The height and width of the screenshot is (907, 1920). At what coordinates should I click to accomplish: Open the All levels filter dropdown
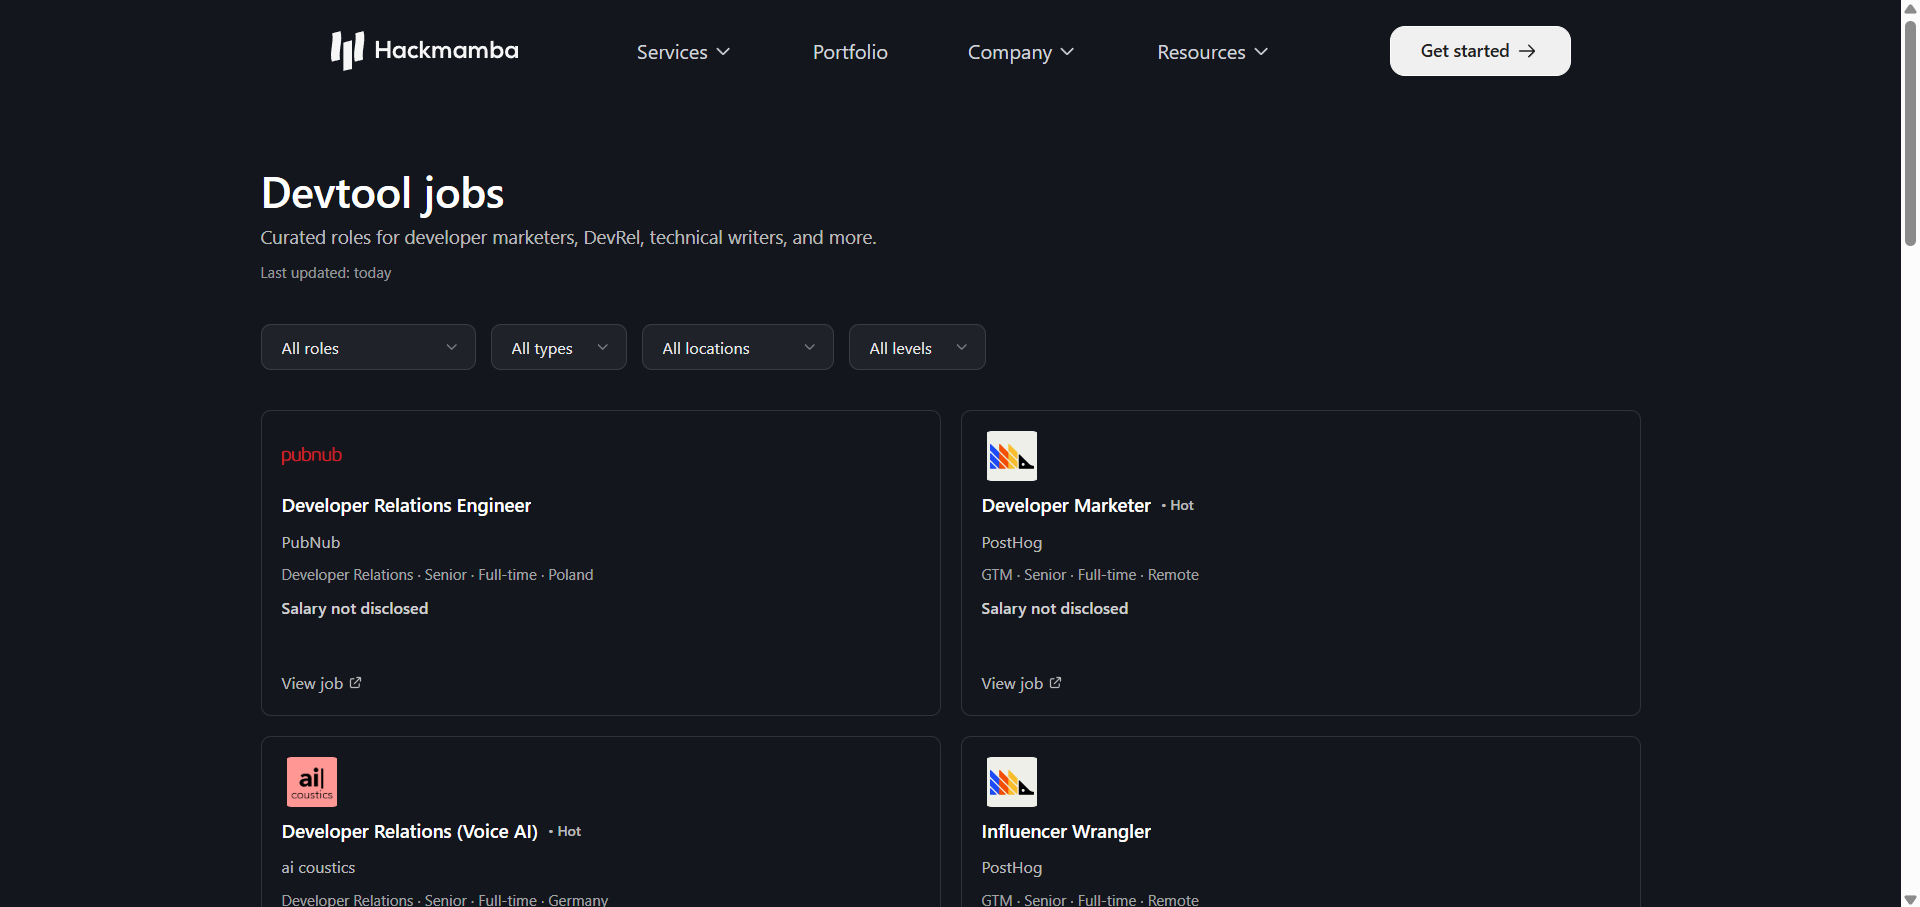coord(916,347)
